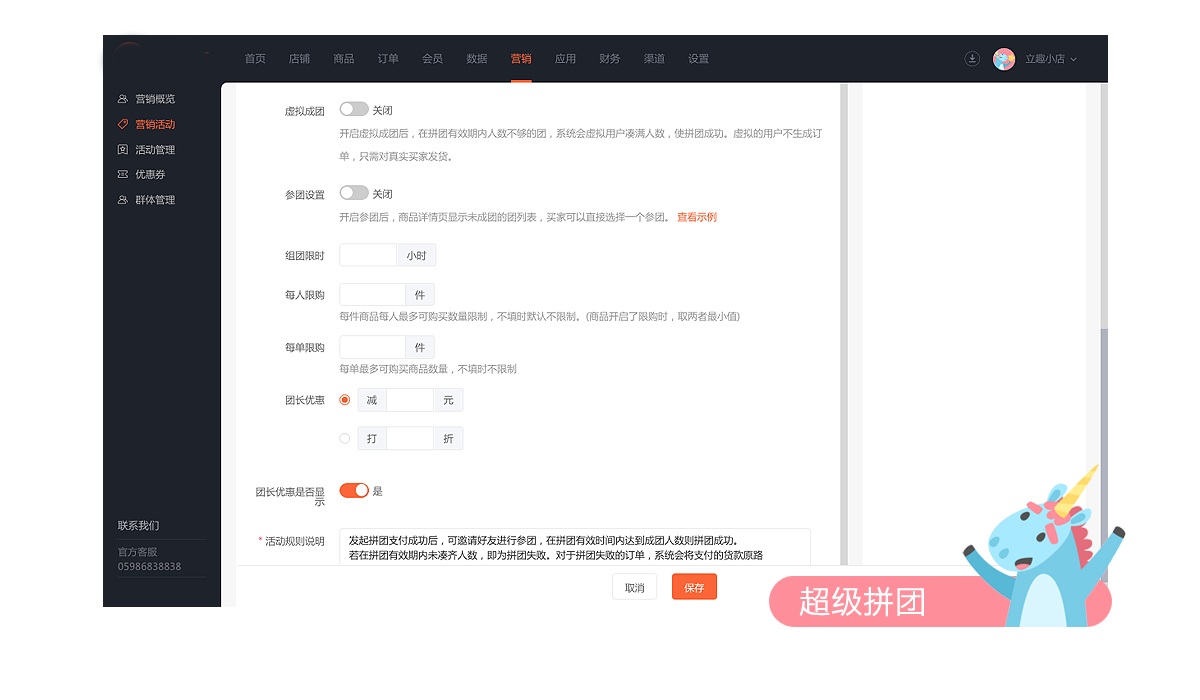The height and width of the screenshot is (700, 1200).
Task: Disable the 团长优惠是否显示 toggle
Action: tap(354, 490)
